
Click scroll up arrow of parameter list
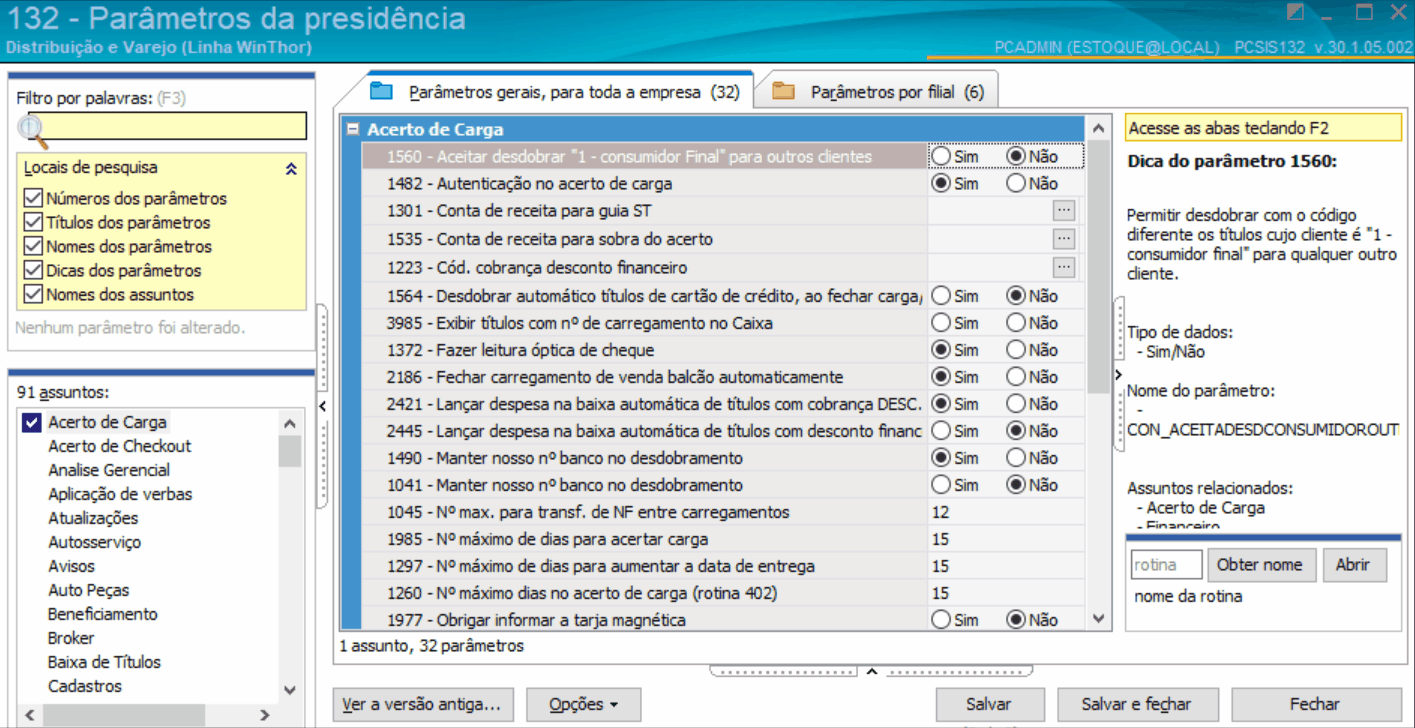(x=1099, y=129)
